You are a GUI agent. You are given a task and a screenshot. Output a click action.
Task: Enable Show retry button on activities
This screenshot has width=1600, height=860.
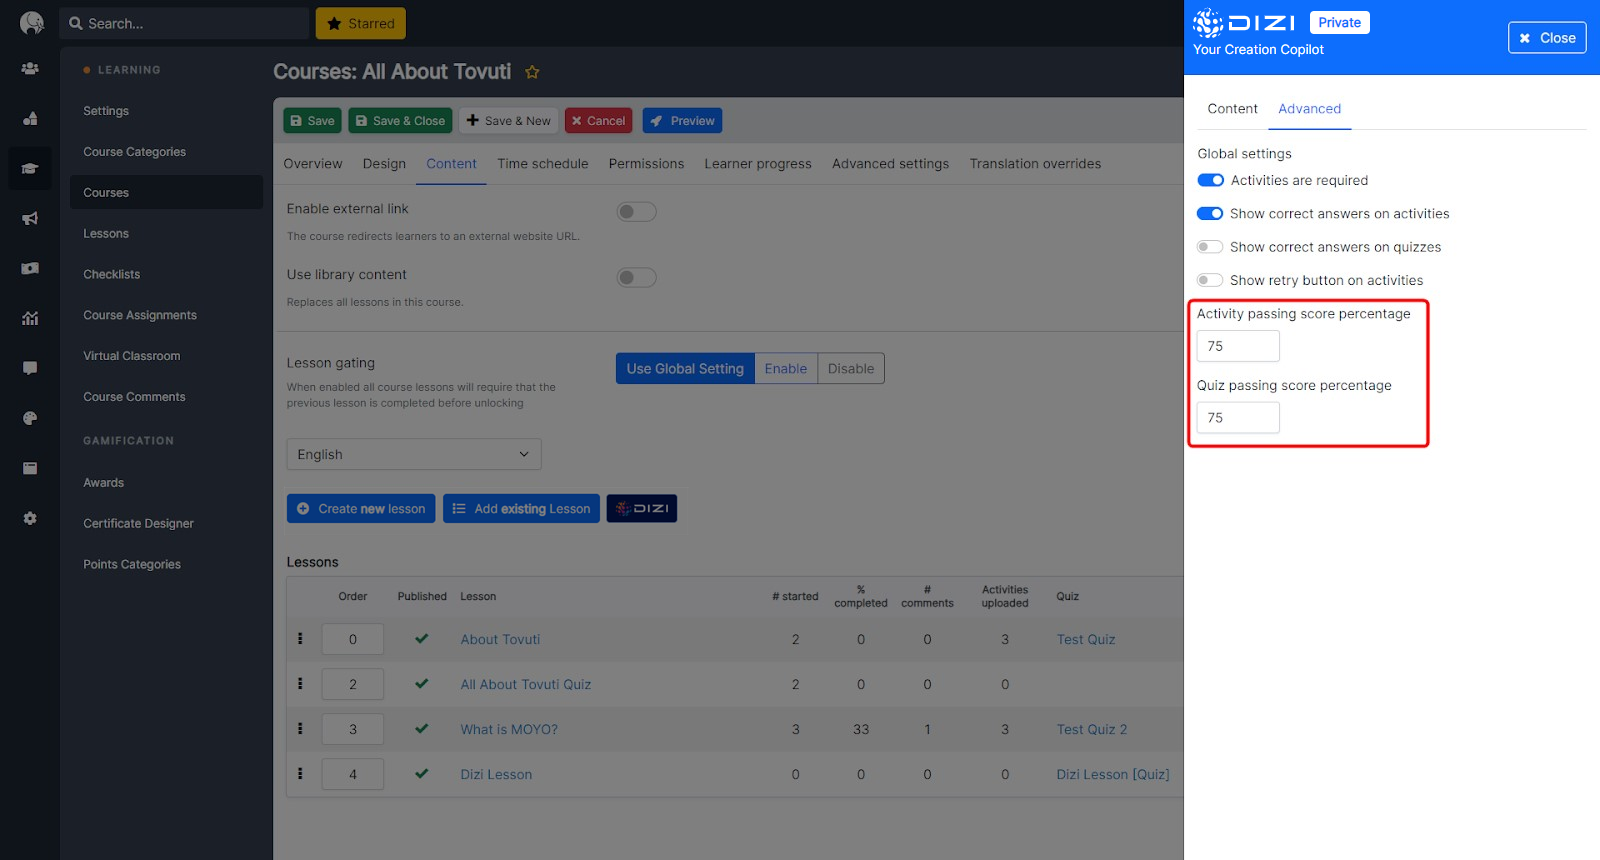click(1210, 281)
